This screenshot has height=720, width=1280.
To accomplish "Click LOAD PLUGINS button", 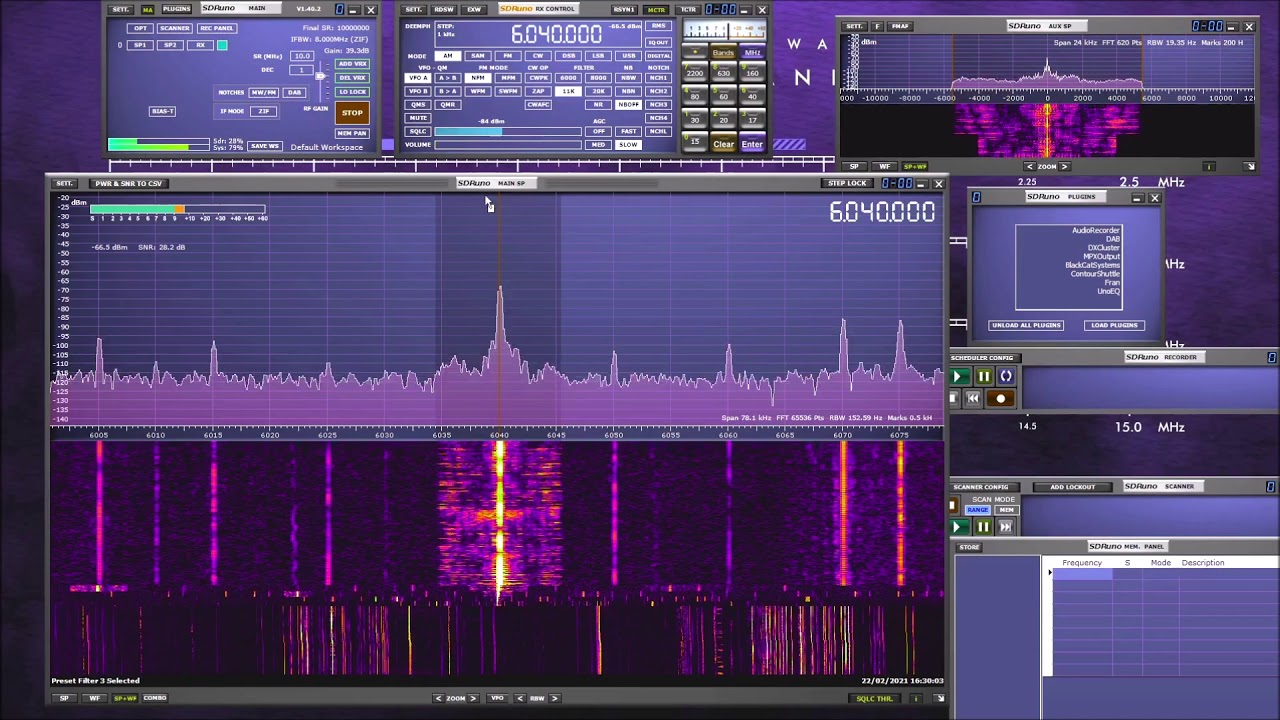I will pyautogui.click(x=1114, y=325).
